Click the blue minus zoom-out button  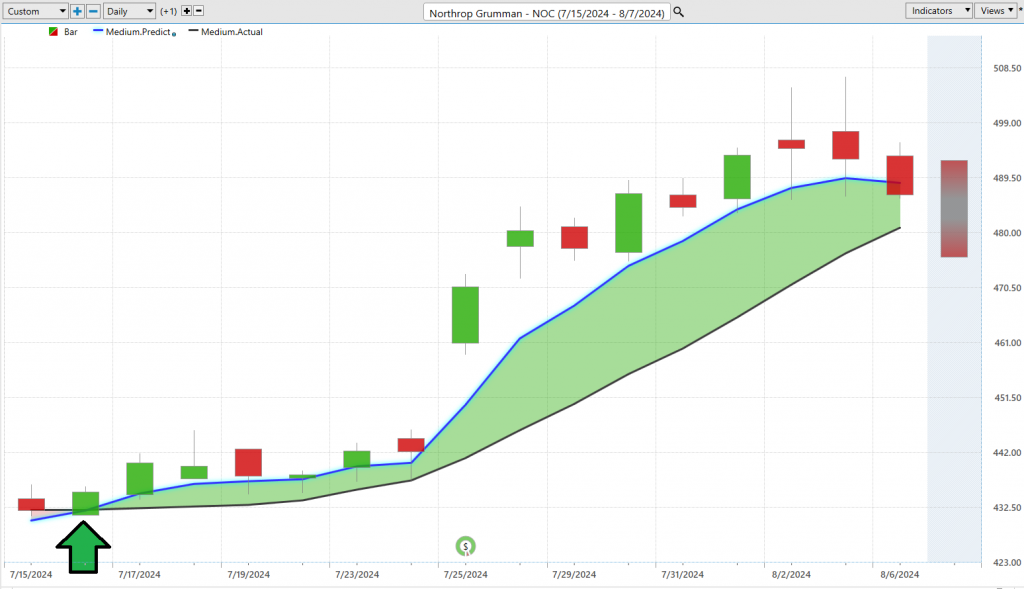click(93, 11)
